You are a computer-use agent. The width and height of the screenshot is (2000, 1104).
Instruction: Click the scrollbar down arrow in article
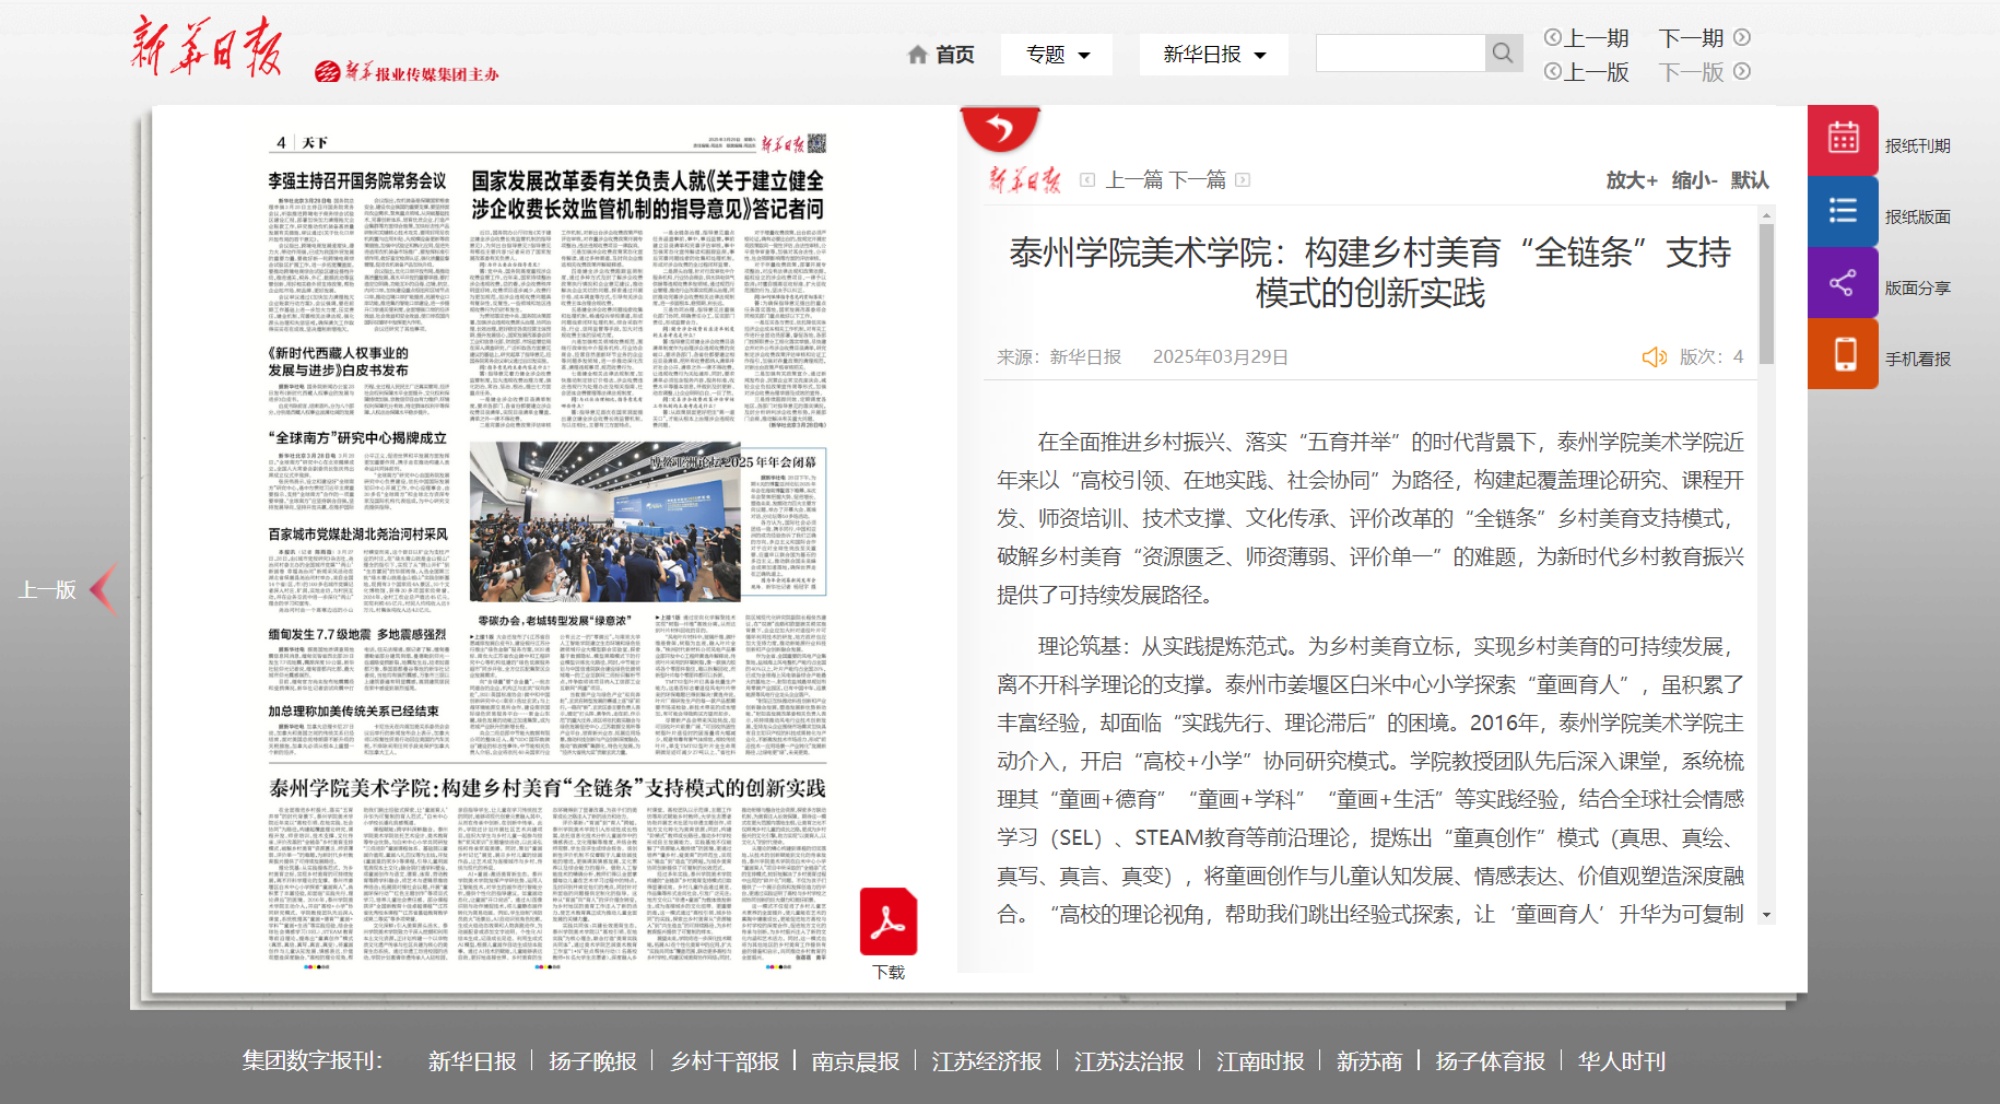point(1766,914)
